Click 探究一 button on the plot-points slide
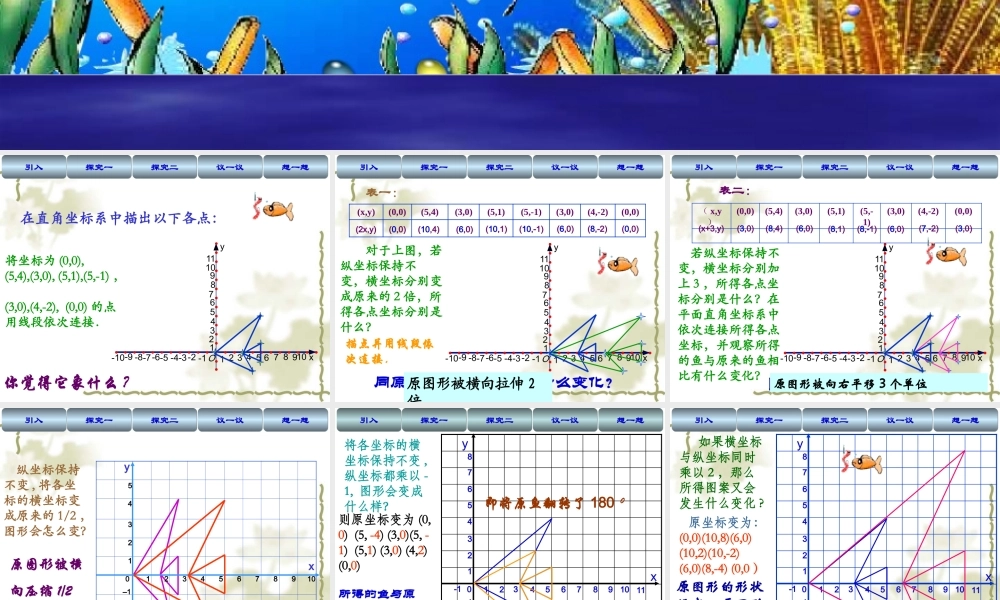The image size is (1000, 600). click(99, 167)
